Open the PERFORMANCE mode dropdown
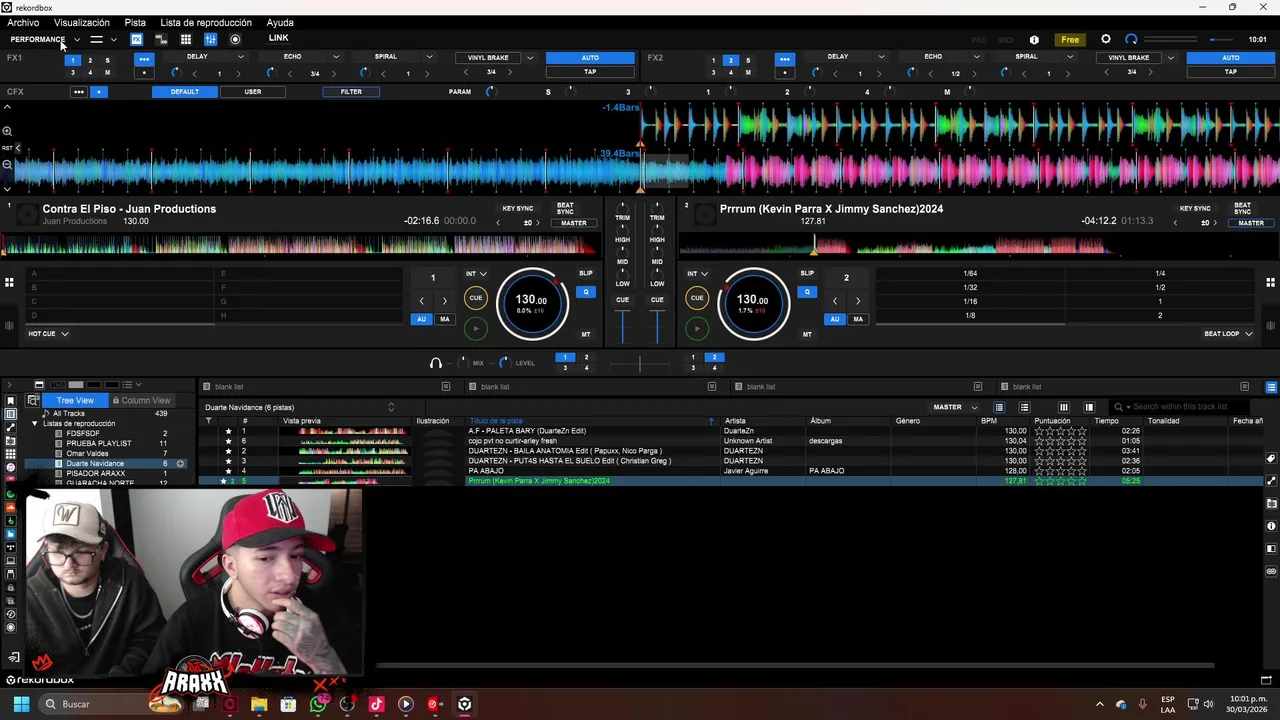Screen dimensions: 1280x720 click(x=77, y=40)
